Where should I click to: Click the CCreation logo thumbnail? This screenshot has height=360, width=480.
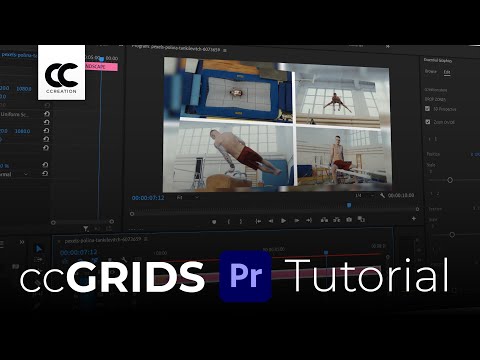pyautogui.click(x=61, y=73)
